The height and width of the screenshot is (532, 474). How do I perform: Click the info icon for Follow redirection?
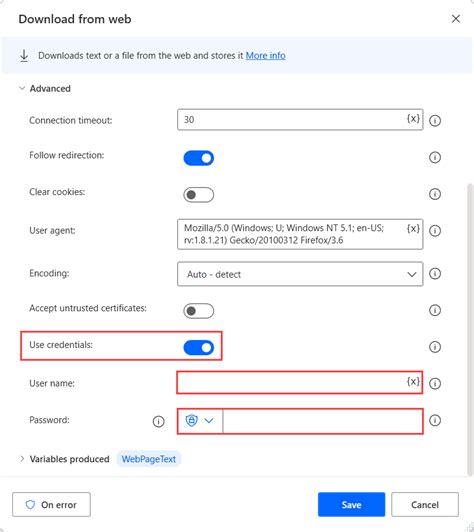pos(435,157)
